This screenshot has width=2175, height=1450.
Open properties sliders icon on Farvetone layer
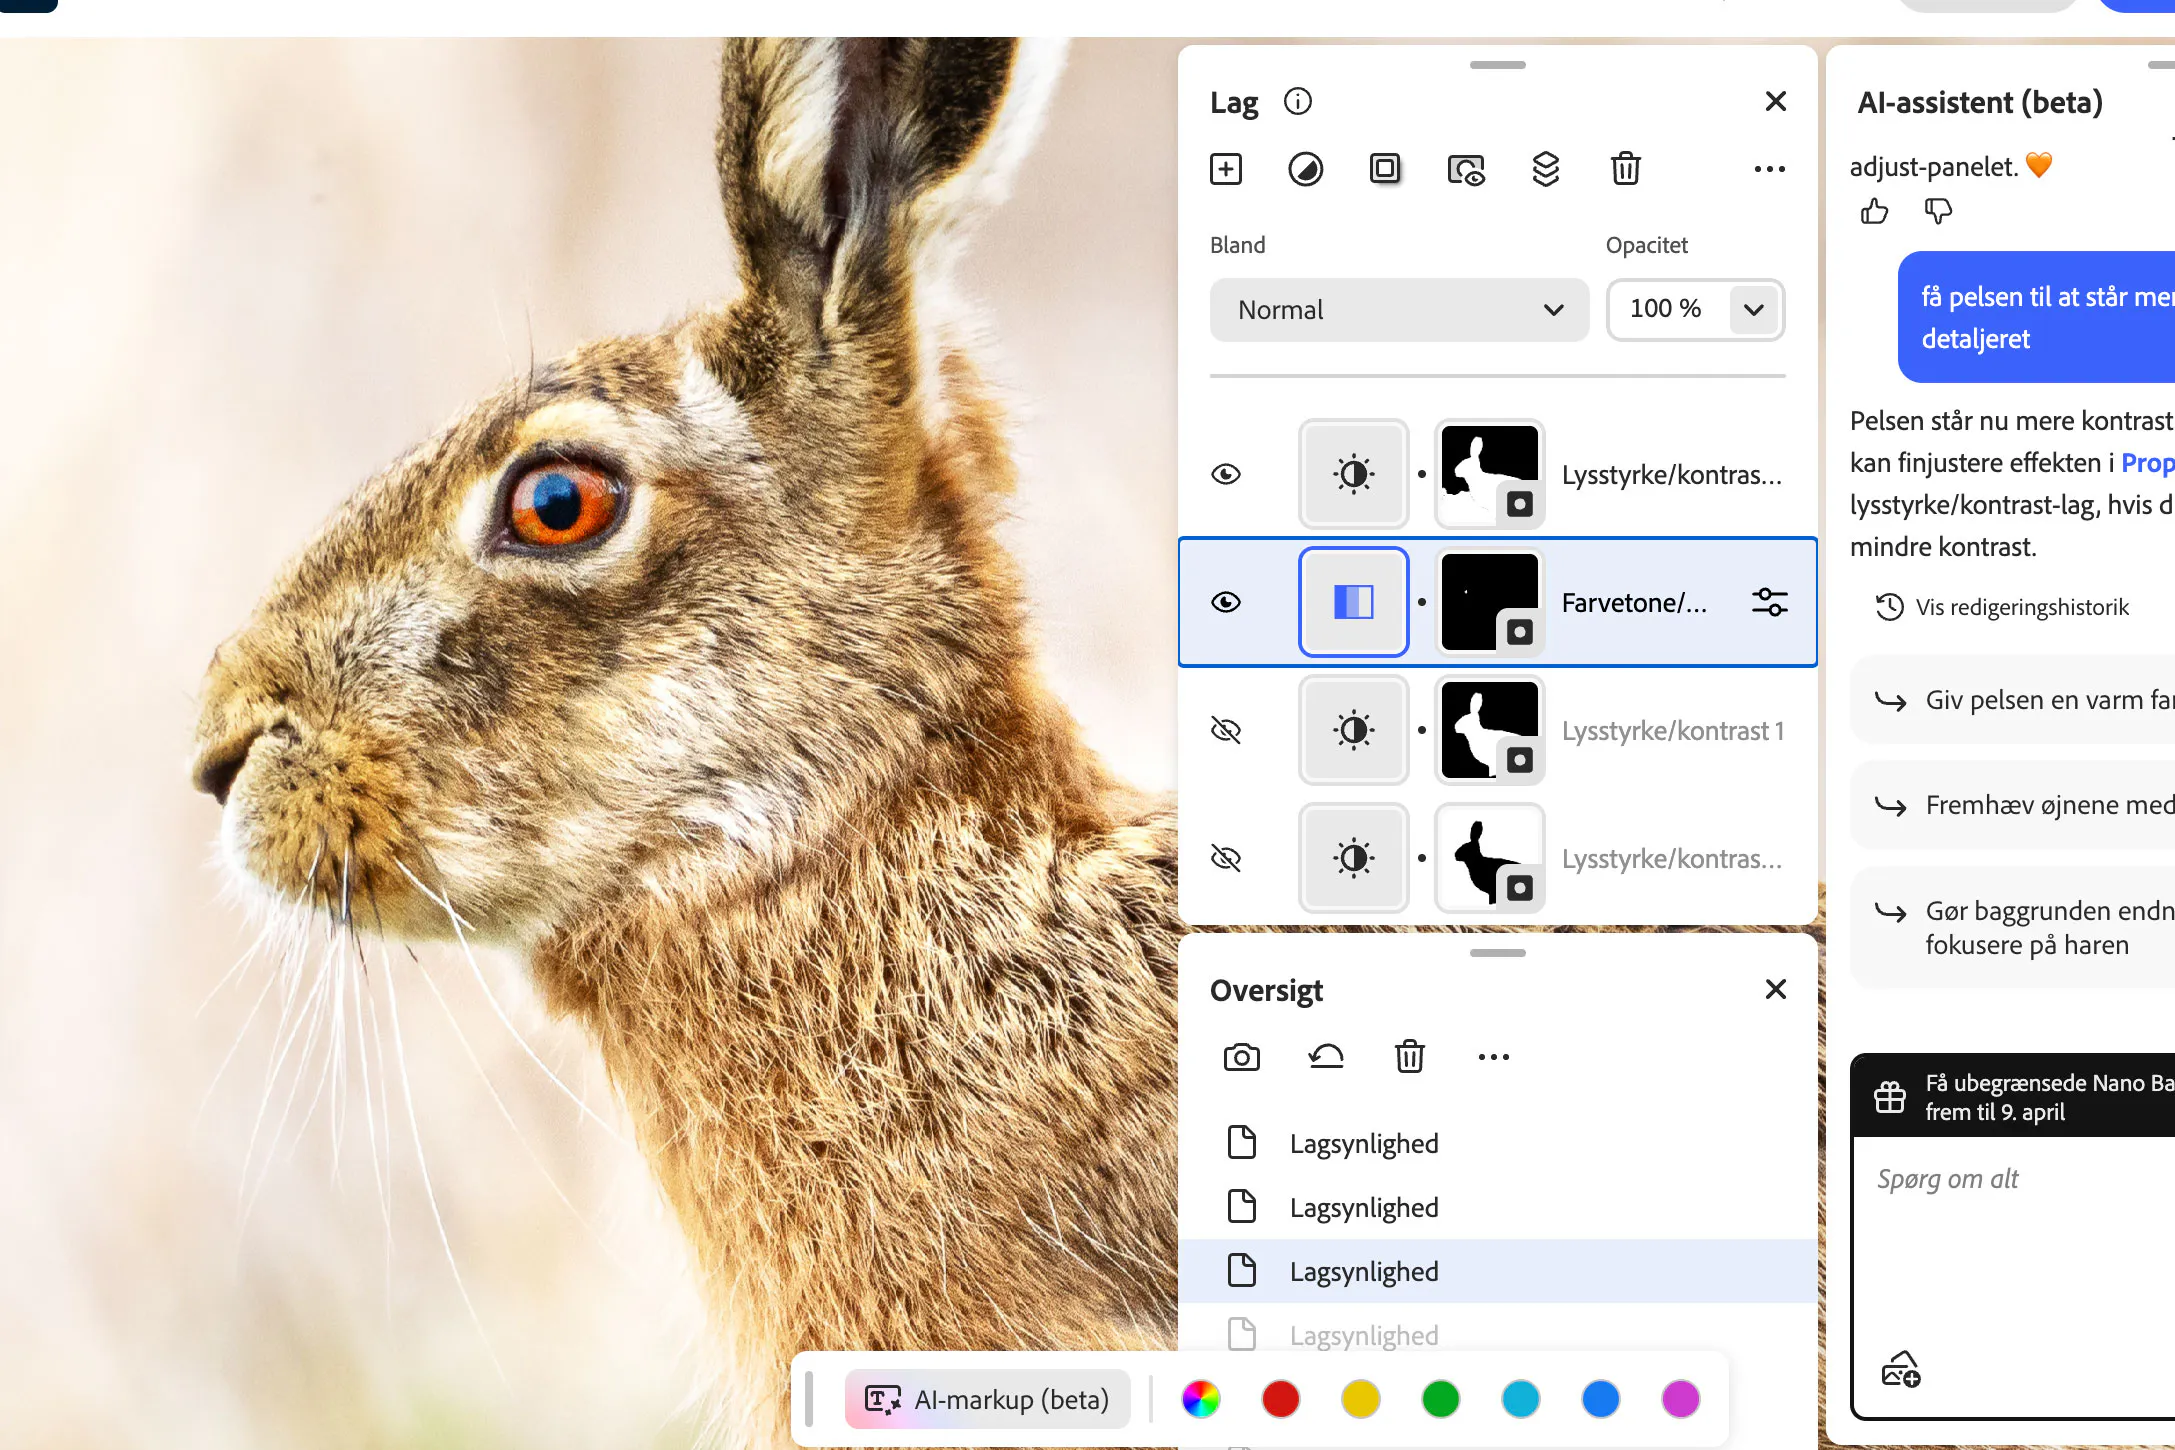click(x=1769, y=602)
